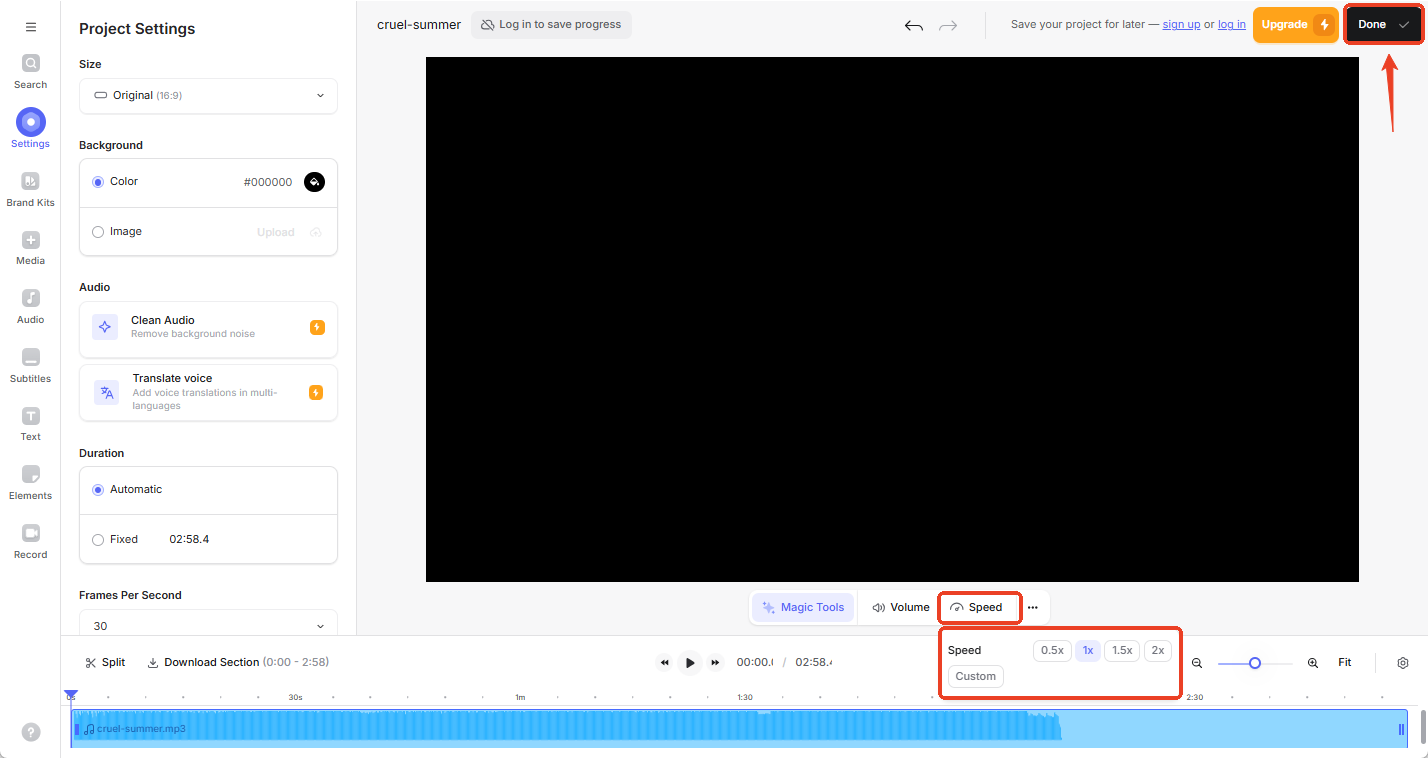Click the undo arrow icon

tap(913, 26)
